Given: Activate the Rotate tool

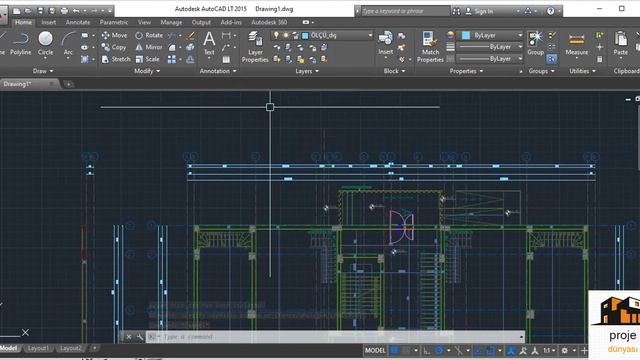Looking at the screenshot, I should pyautogui.click(x=149, y=36).
